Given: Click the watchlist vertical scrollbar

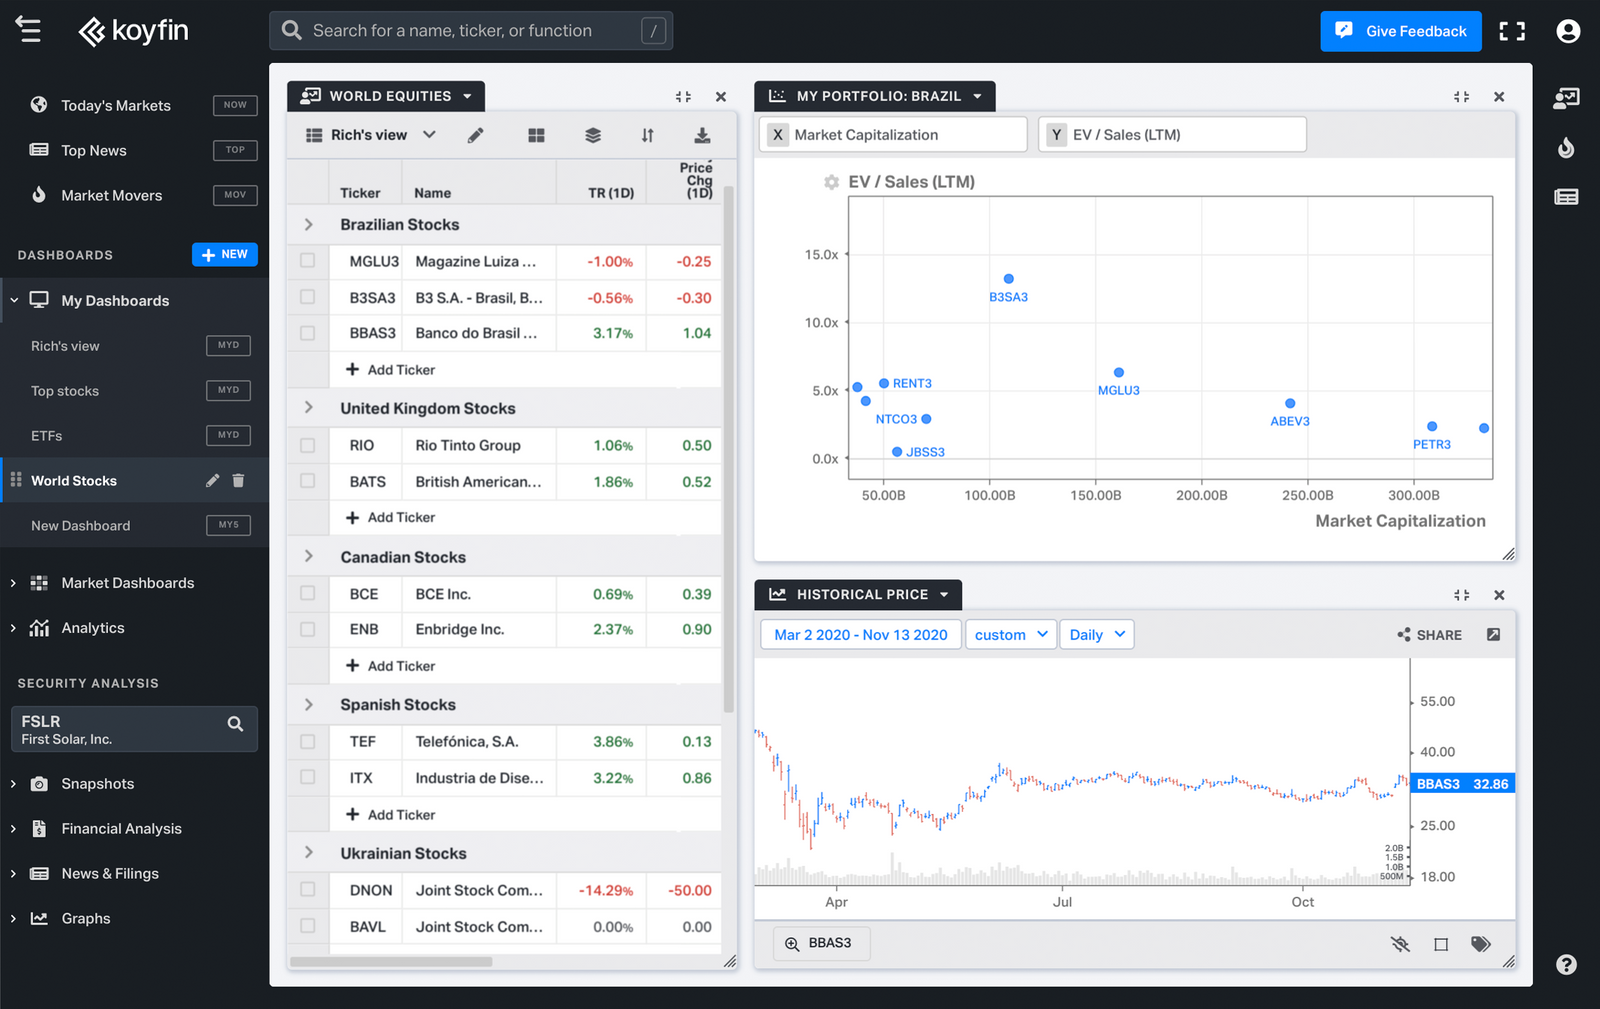Looking at the screenshot, I should (x=729, y=450).
